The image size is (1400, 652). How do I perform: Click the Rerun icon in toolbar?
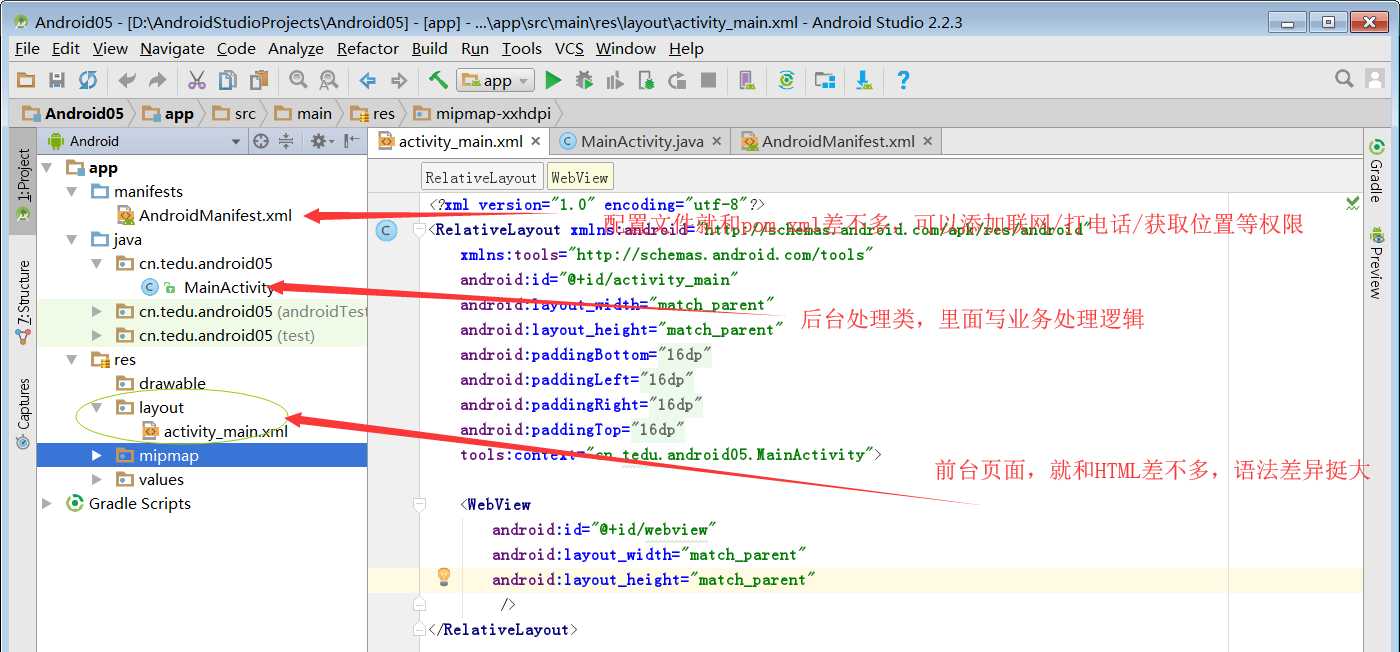(677, 80)
